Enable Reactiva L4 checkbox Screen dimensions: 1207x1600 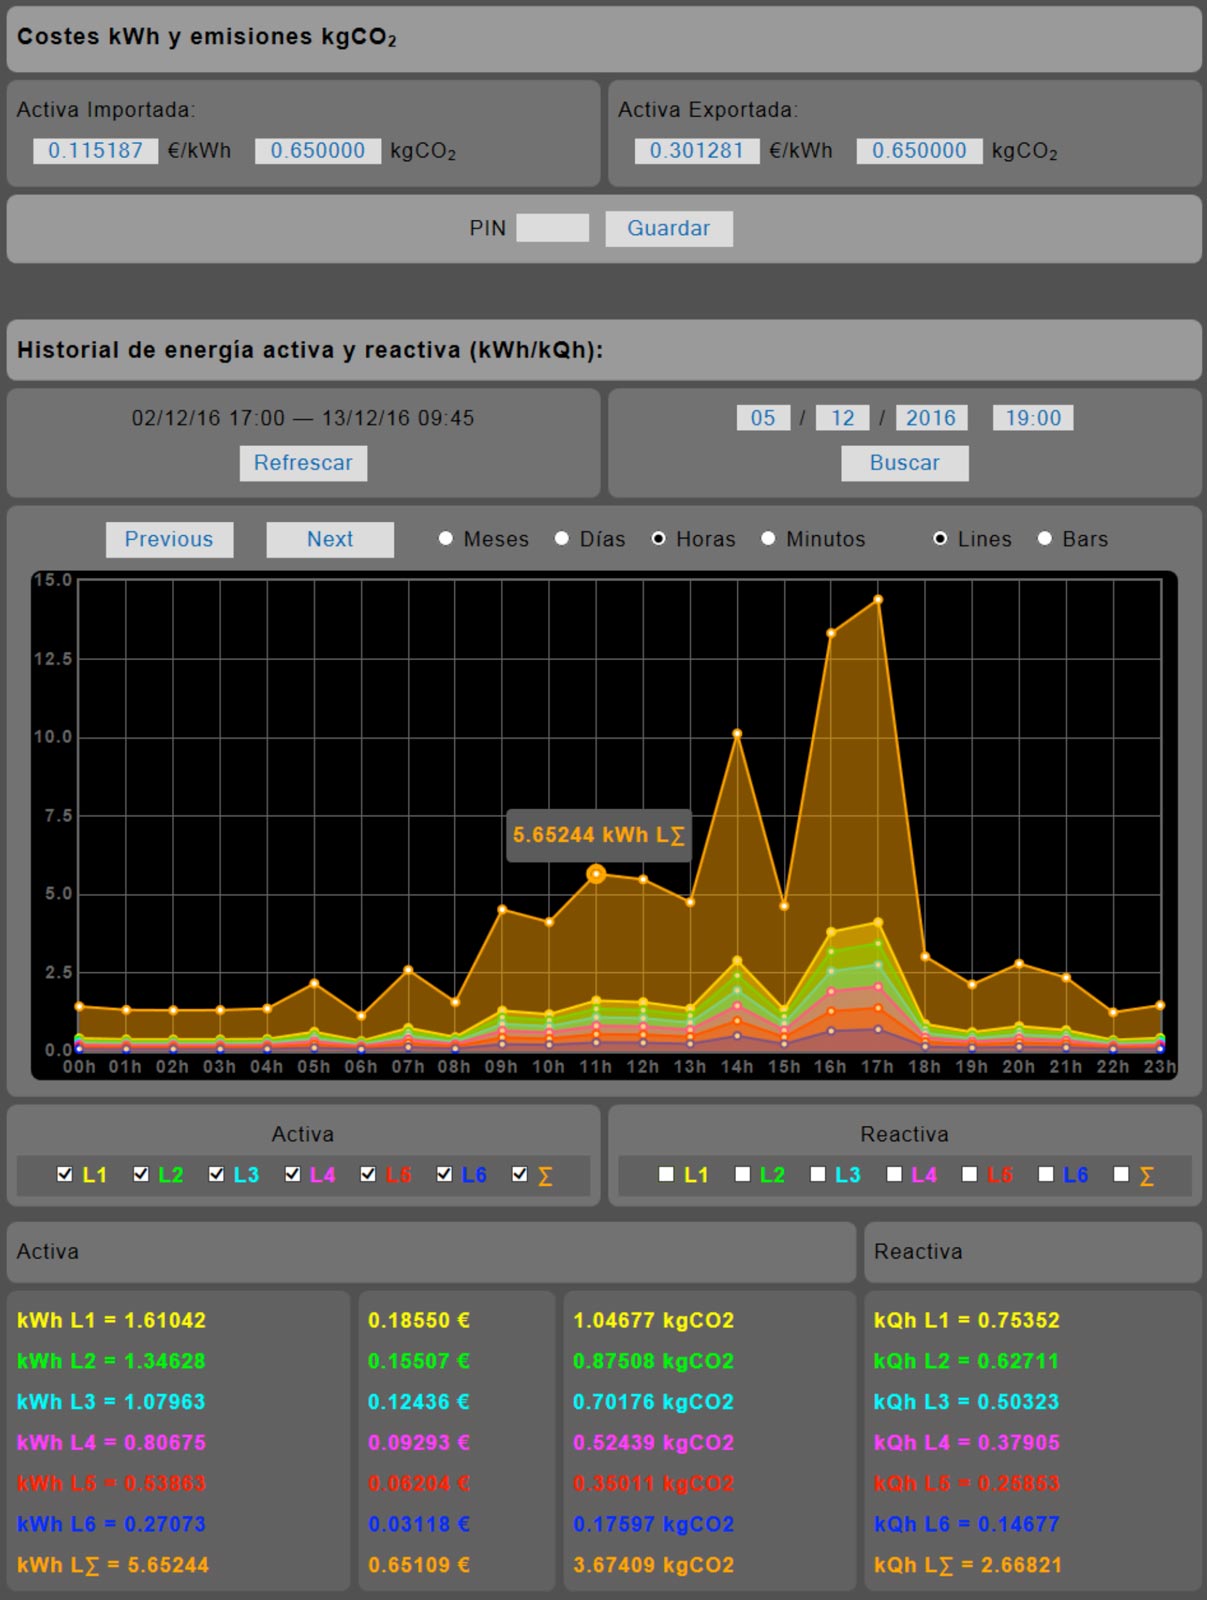coord(894,1175)
